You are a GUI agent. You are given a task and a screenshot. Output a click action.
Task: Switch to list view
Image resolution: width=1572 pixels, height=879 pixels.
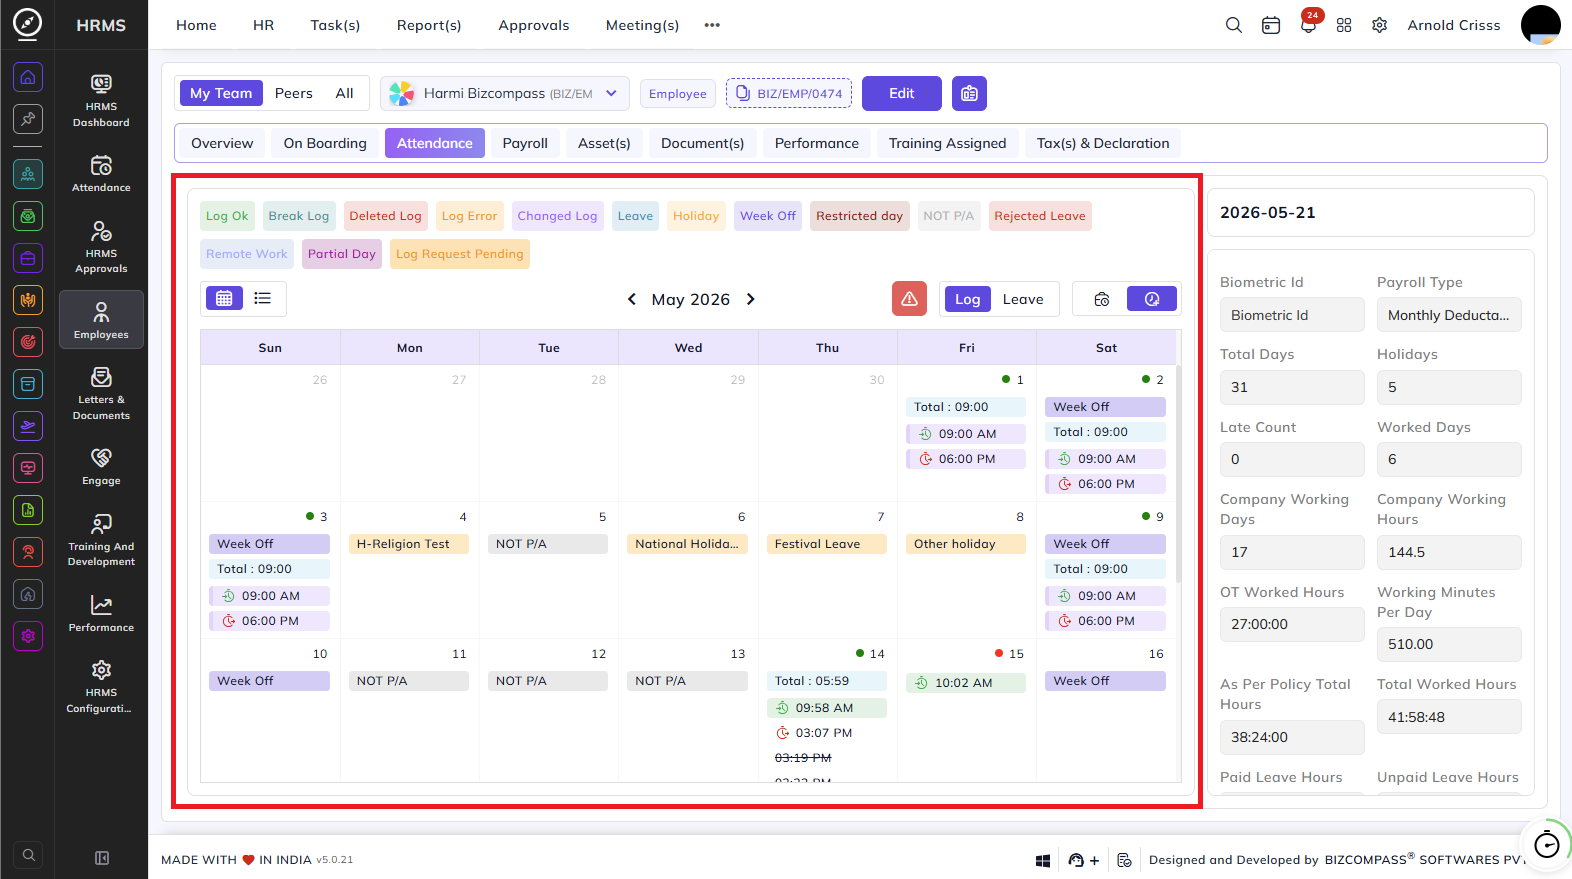pos(263,298)
